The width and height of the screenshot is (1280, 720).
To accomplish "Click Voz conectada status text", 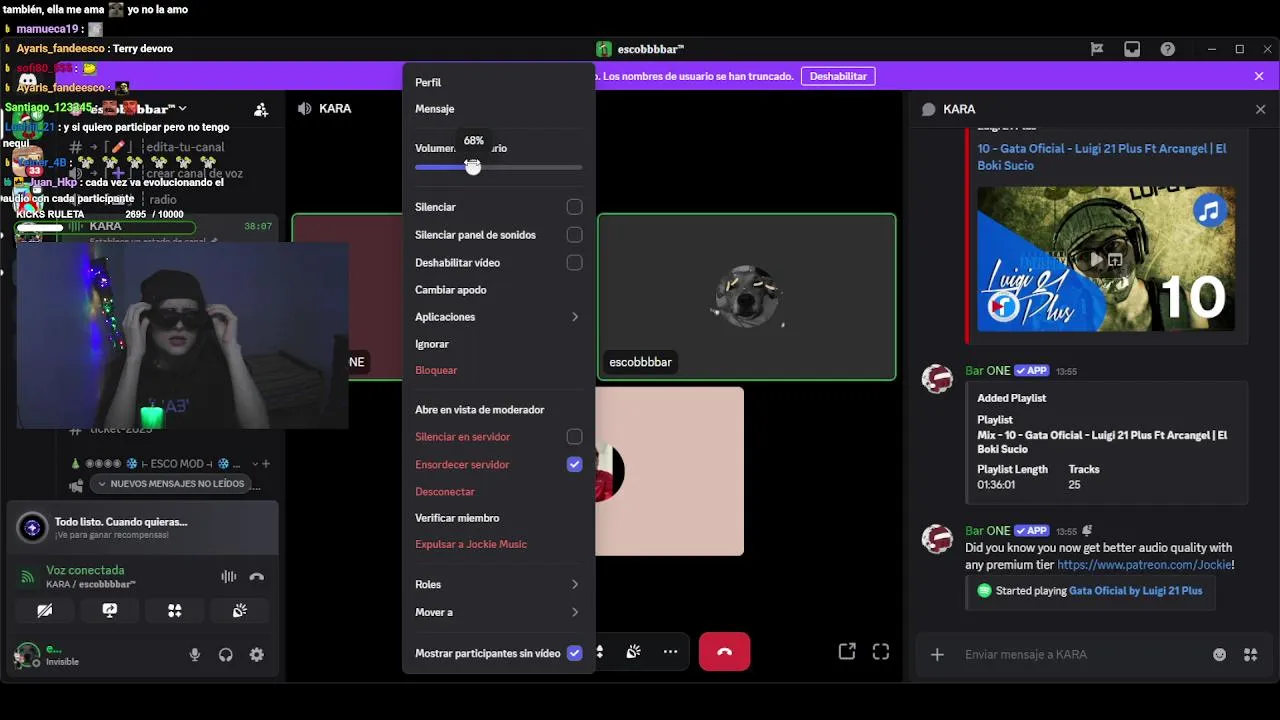I will (85, 570).
